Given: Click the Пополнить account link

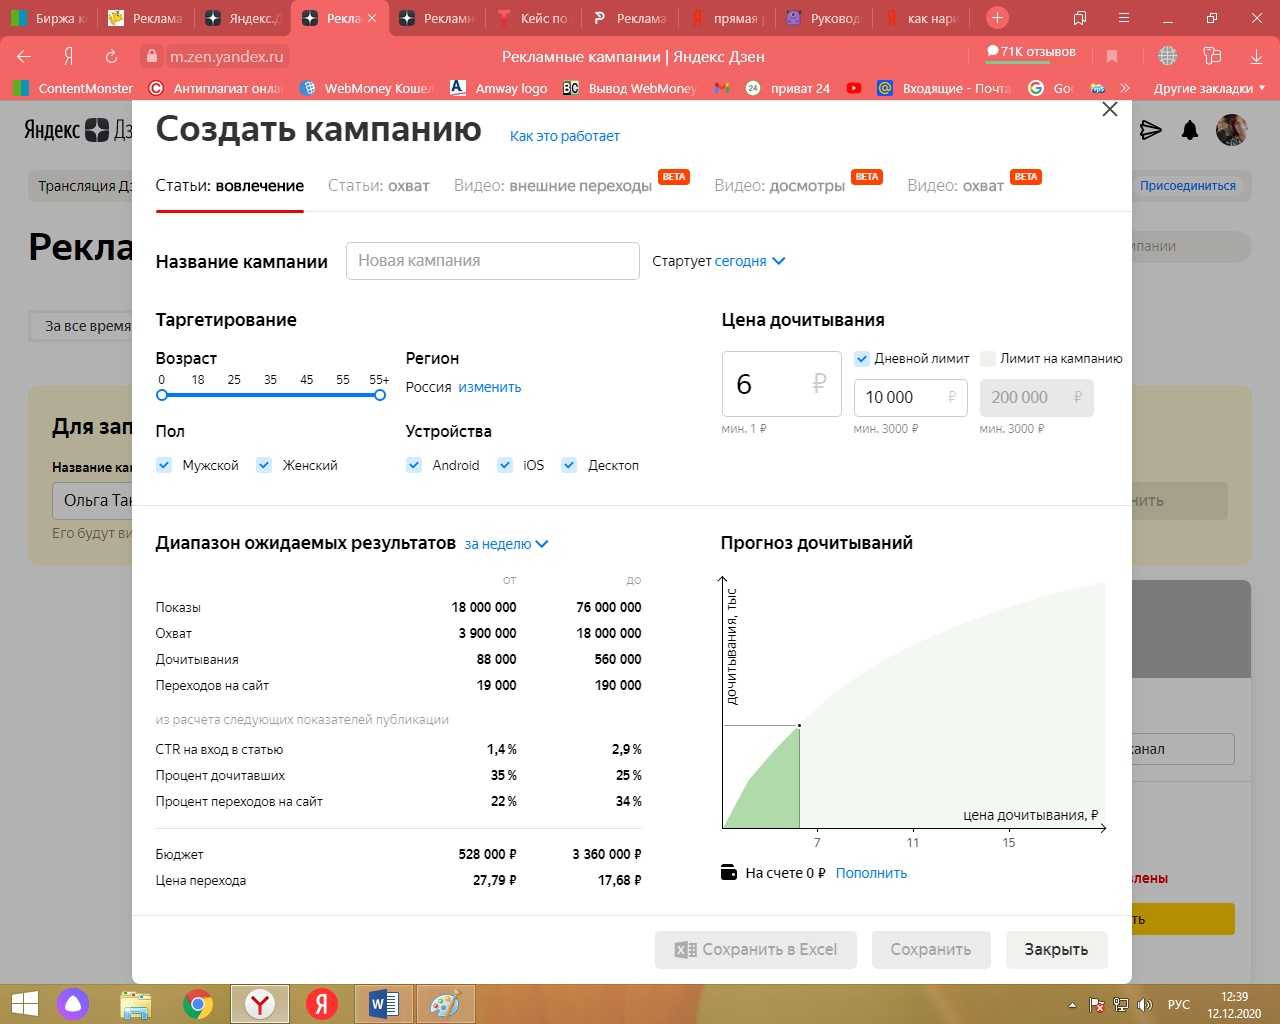Looking at the screenshot, I should pos(871,873).
